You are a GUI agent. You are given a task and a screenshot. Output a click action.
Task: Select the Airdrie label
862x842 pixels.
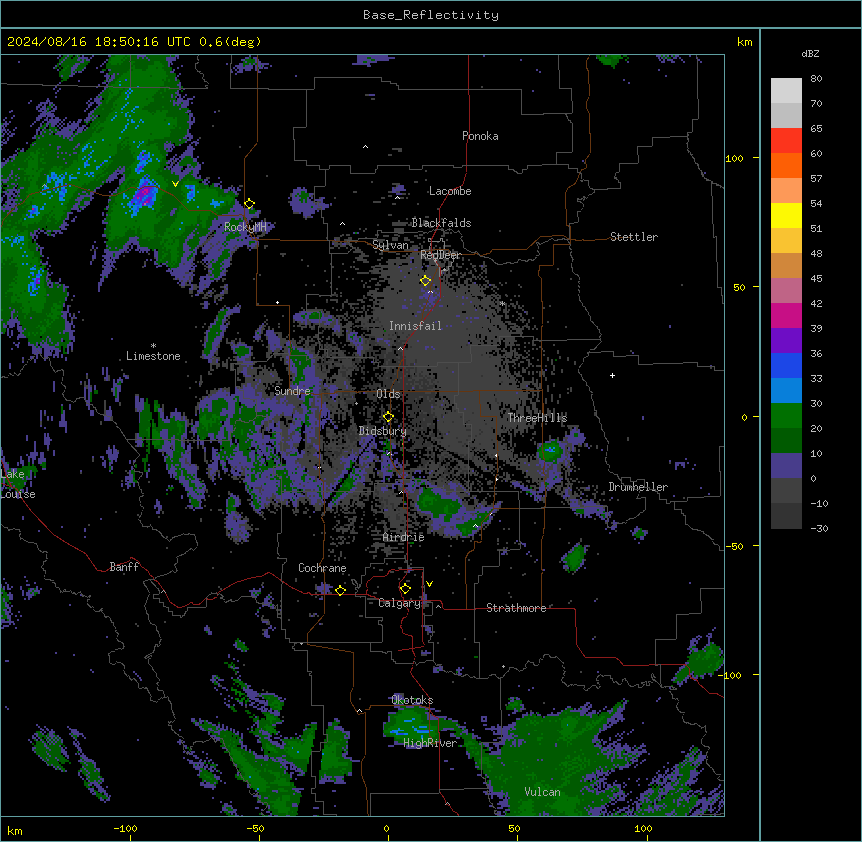click(x=404, y=537)
